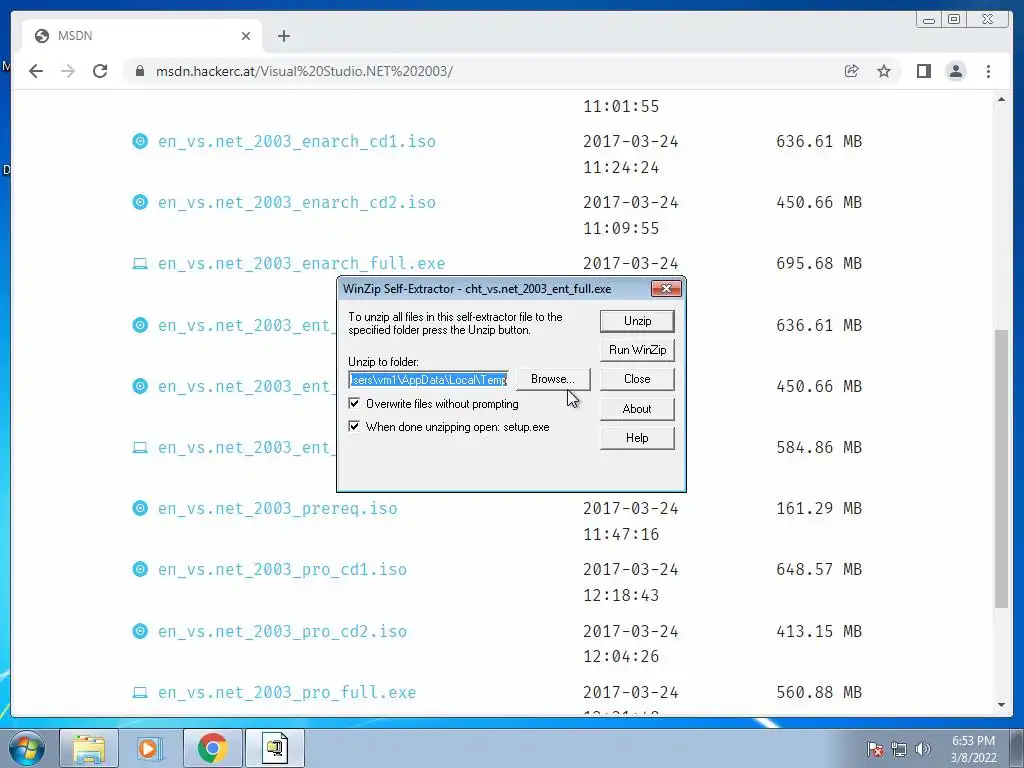Open en_vs.net_2003_pro_cd1.iso link
1024x768 pixels.
[x=282, y=569]
